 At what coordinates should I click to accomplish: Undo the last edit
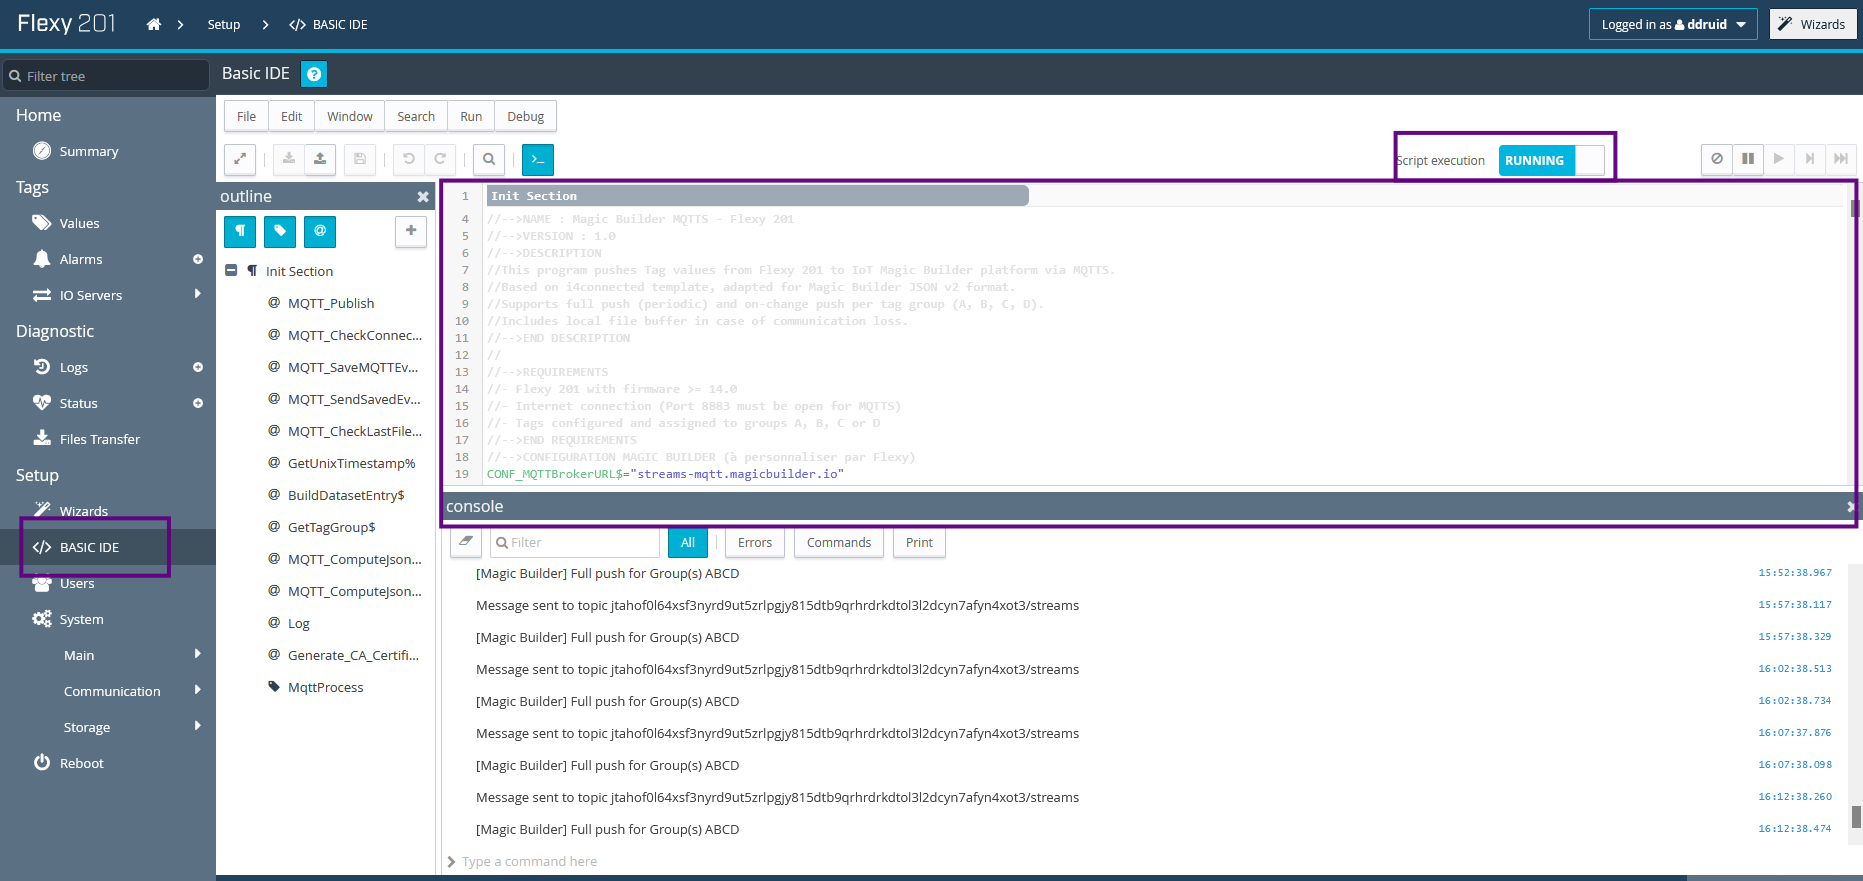pyautogui.click(x=409, y=159)
